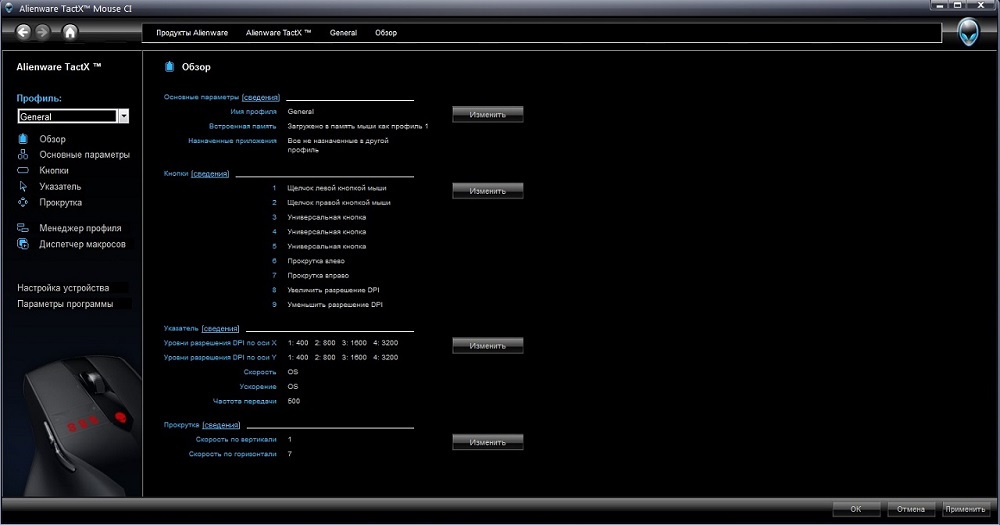
Task: Open Настройка устройства
Action: [x=63, y=288]
